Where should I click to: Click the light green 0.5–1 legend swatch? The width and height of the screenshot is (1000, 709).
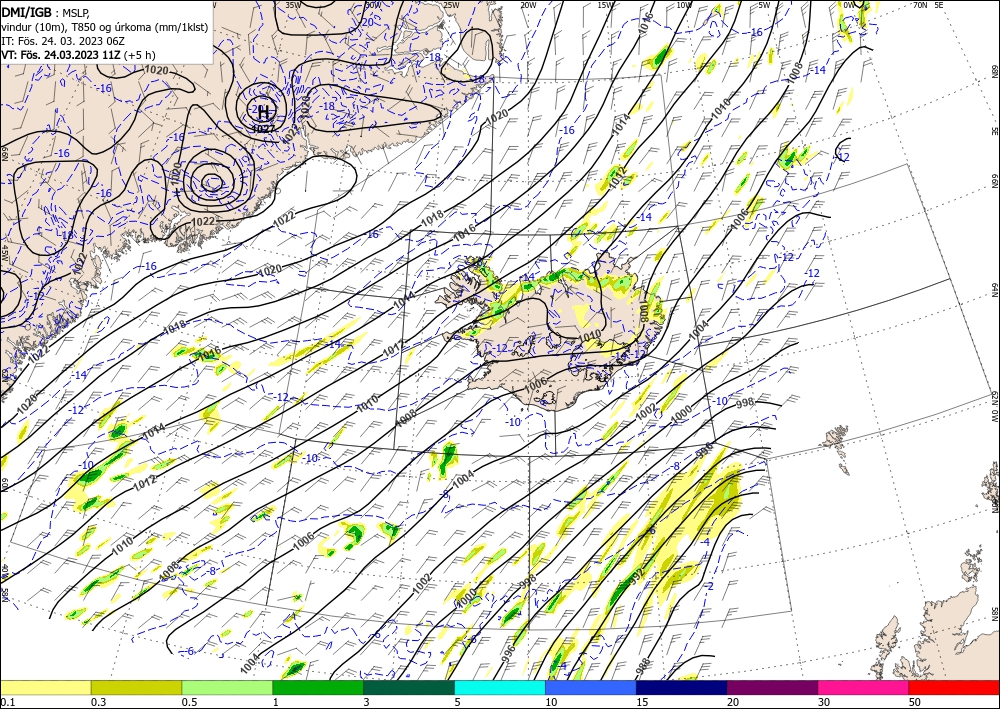click(x=227, y=687)
